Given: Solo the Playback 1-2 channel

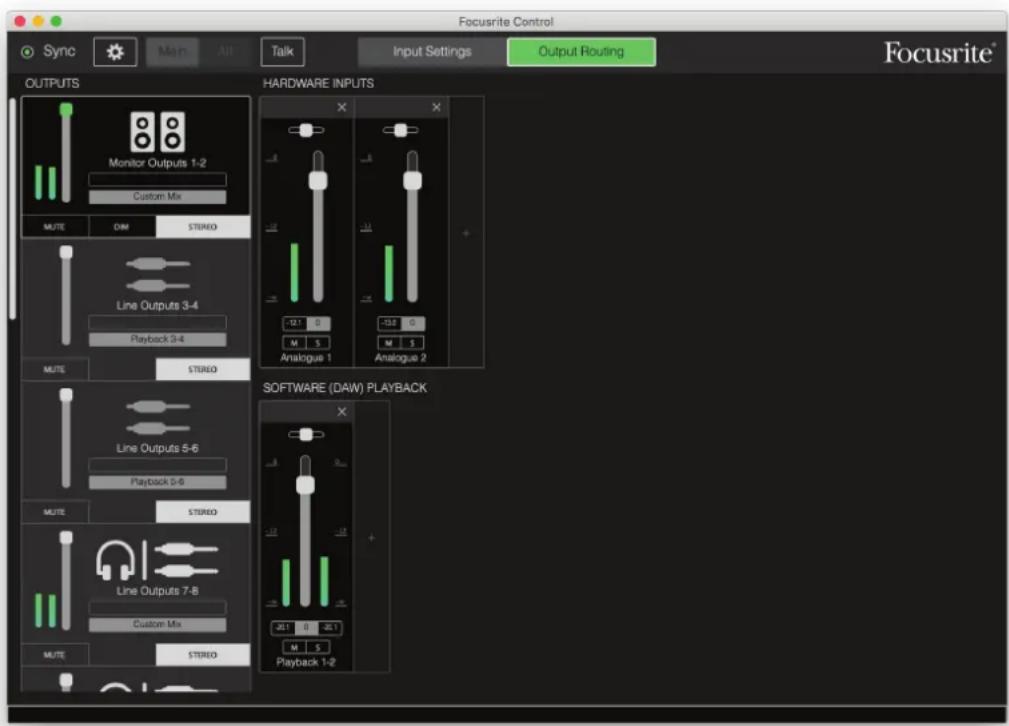Looking at the screenshot, I should point(318,647).
